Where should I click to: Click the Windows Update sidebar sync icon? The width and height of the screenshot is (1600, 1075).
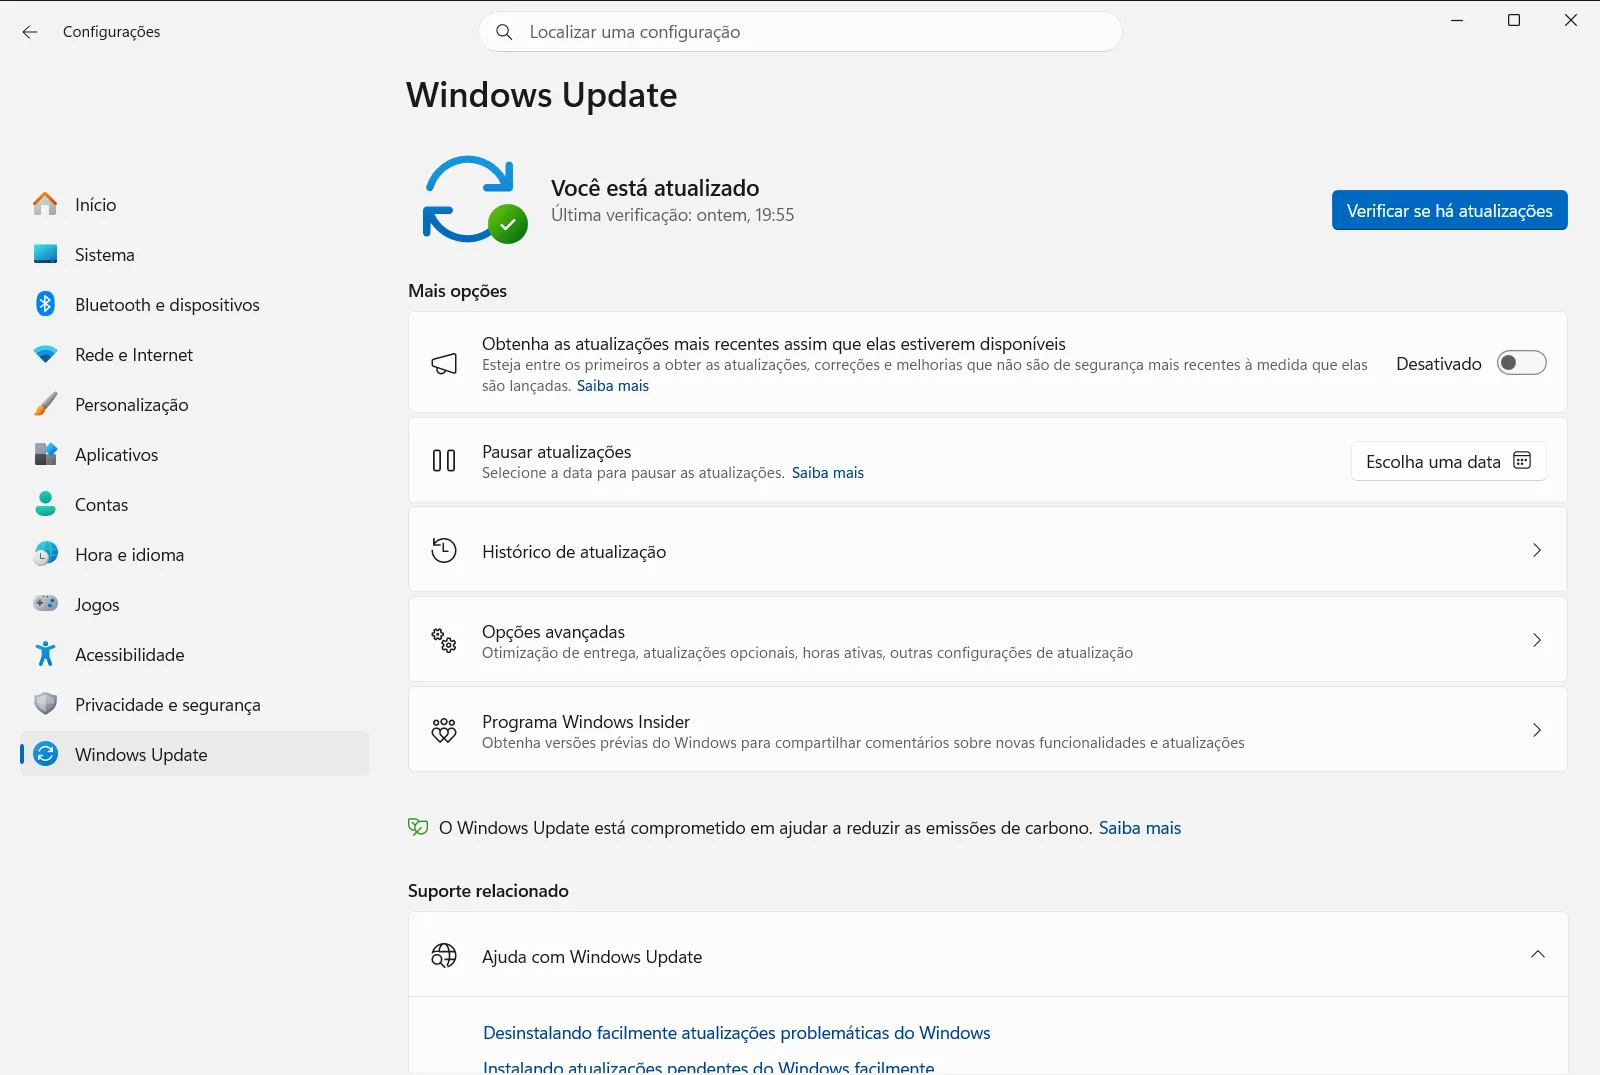[x=45, y=754]
